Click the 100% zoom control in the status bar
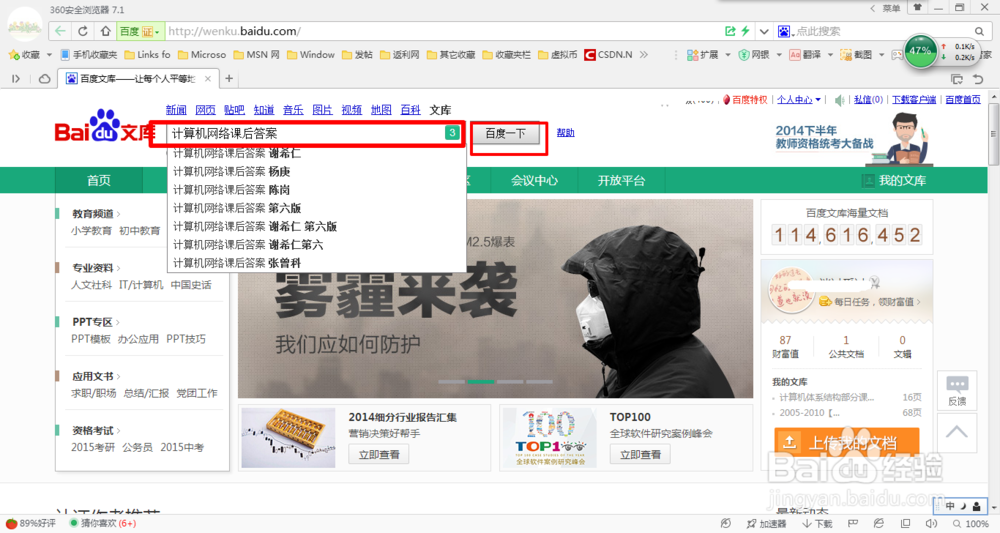The width and height of the screenshot is (1000, 533). (971, 524)
